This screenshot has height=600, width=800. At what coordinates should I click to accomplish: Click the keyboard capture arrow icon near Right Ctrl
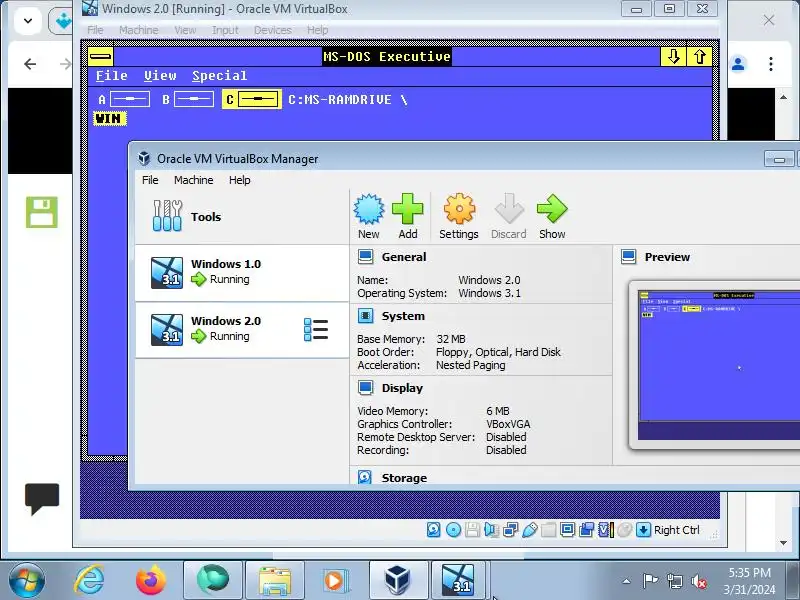pyautogui.click(x=643, y=530)
